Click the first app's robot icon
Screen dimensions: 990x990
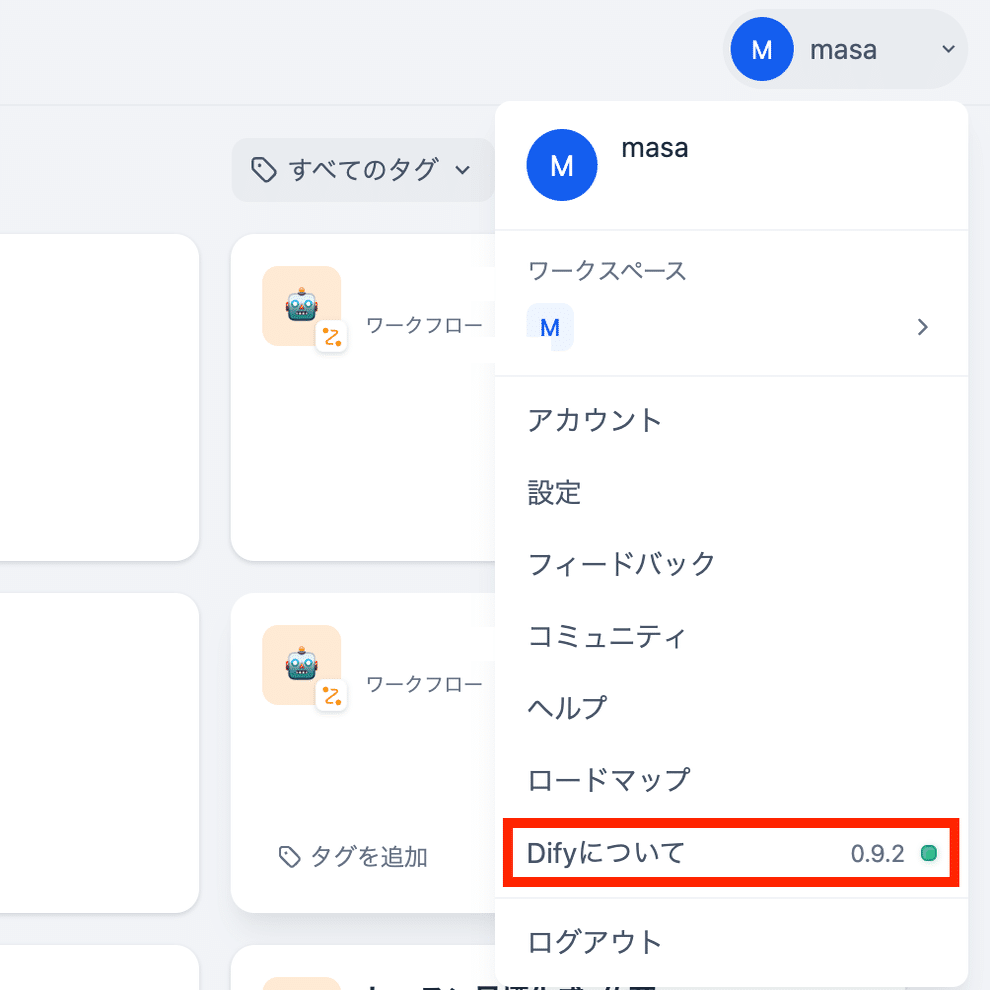coord(301,305)
